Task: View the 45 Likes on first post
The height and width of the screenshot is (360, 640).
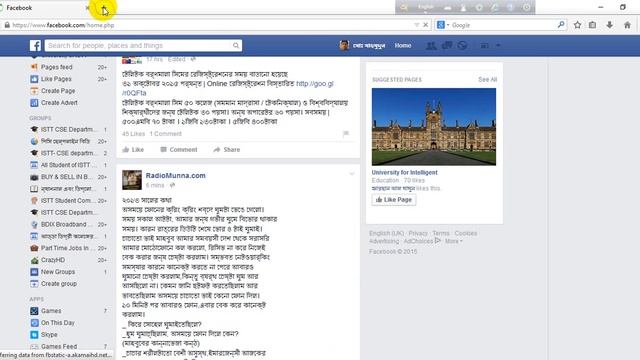Action: [x=133, y=133]
